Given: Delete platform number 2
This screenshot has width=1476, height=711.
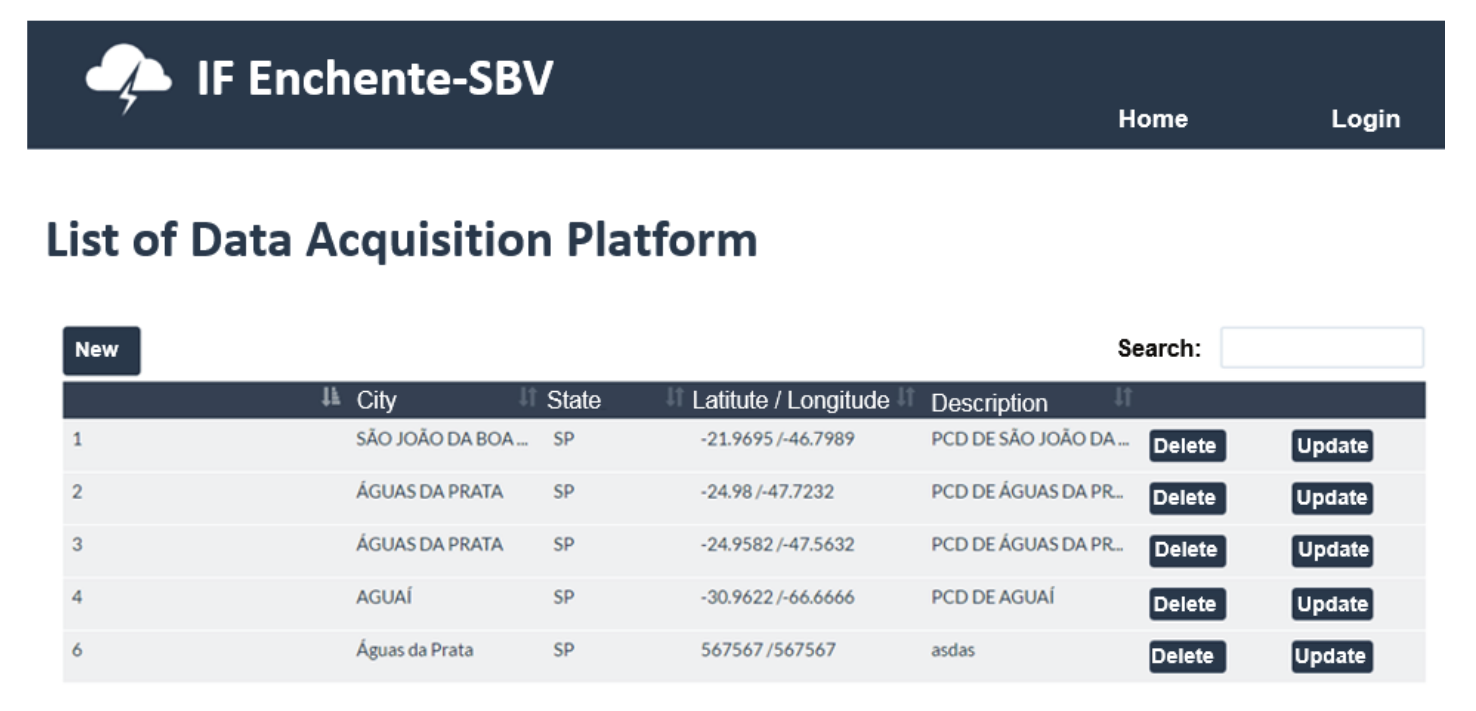Looking at the screenshot, I should click(x=1186, y=498).
